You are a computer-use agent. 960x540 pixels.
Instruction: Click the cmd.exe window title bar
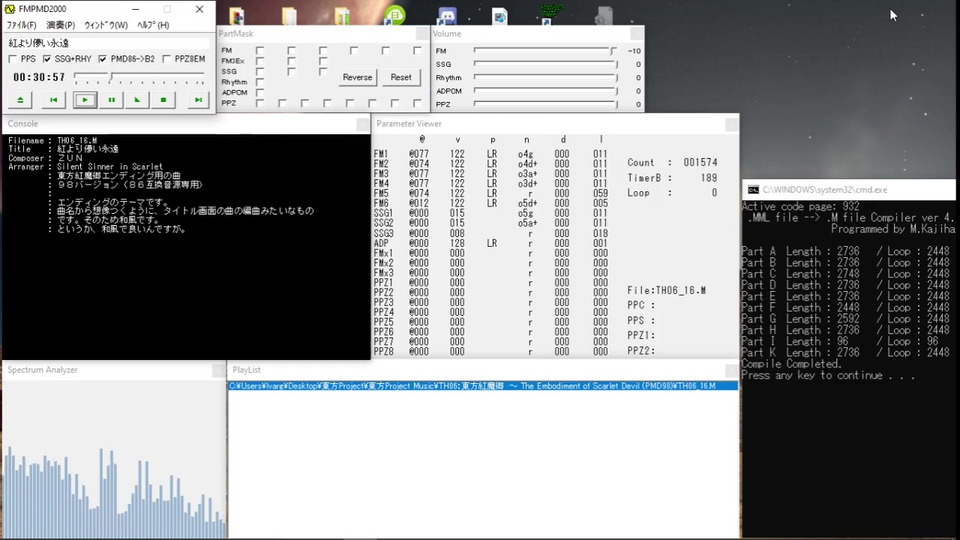(849, 190)
